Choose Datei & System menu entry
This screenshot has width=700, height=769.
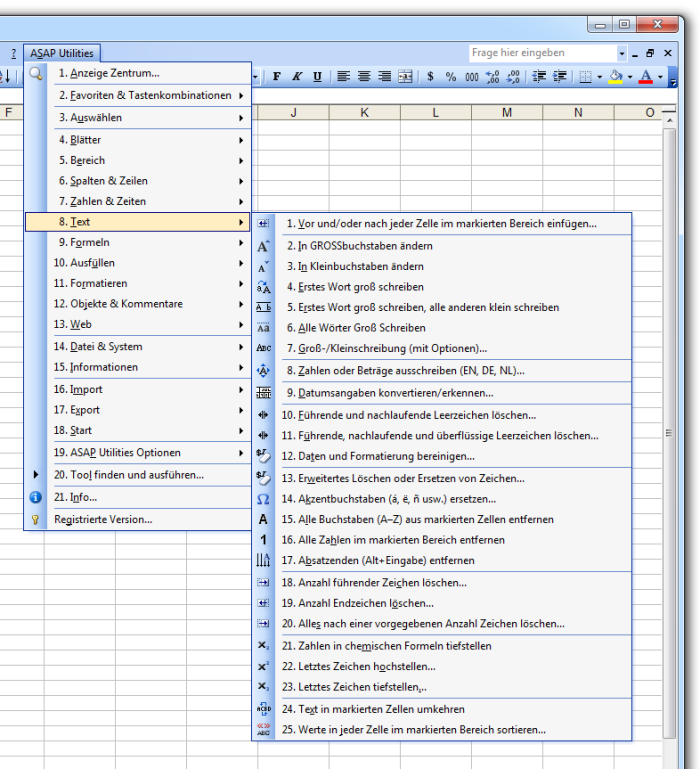pyautogui.click(x=137, y=347)
